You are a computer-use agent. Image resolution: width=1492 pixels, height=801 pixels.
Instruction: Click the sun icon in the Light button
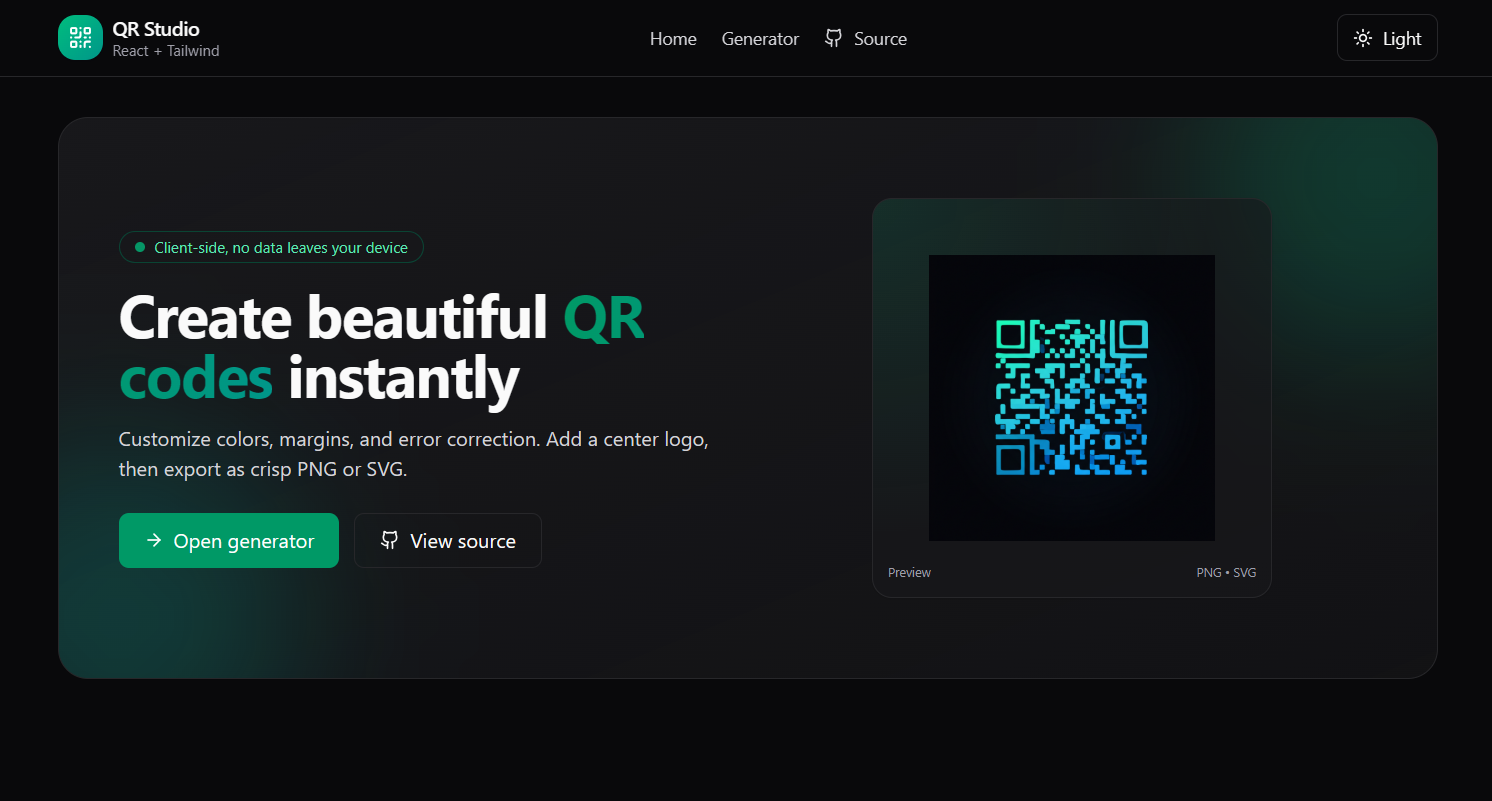(1363, 38)
